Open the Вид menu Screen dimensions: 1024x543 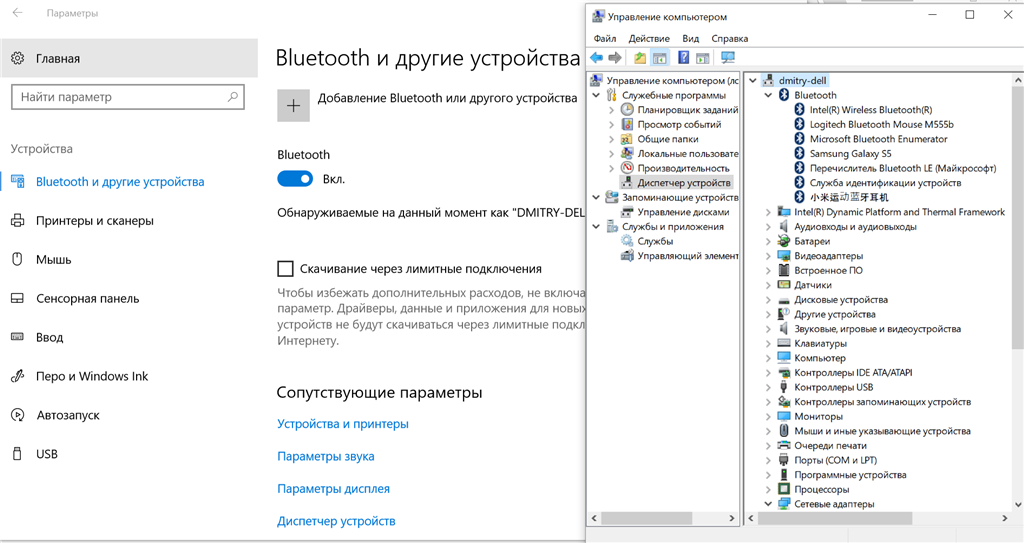coord(691,39)
